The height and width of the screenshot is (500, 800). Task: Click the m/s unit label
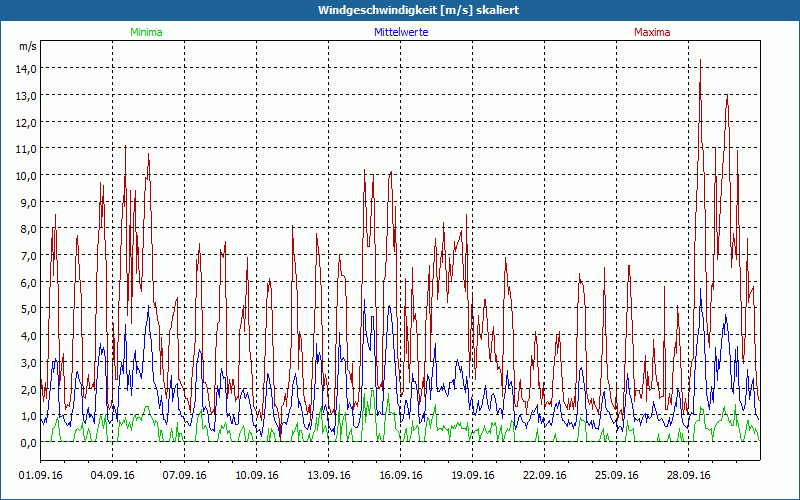pyautogui.click(x=28, y=46)
